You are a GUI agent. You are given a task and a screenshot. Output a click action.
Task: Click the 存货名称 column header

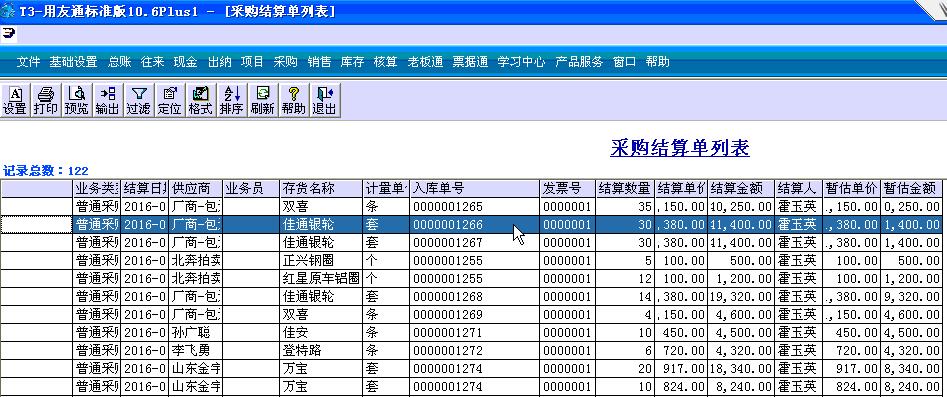(322, 188)
